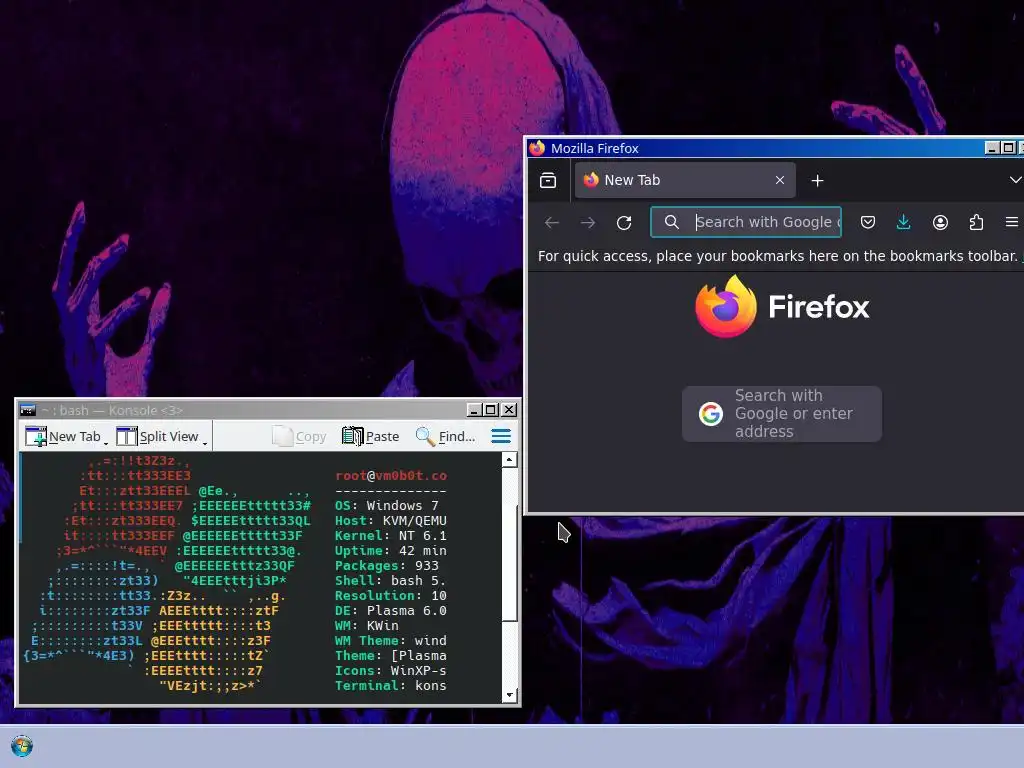Click the 'OS: Windows 7' line
Image resolution: width=1024 pixels, height=768 pixels.
(x=387, y=505)
